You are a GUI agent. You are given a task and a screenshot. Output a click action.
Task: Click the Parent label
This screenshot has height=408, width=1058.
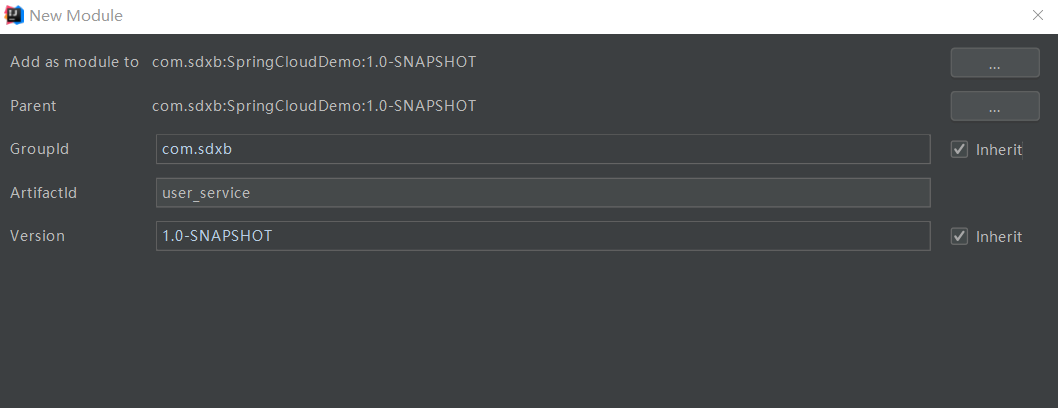33,106
